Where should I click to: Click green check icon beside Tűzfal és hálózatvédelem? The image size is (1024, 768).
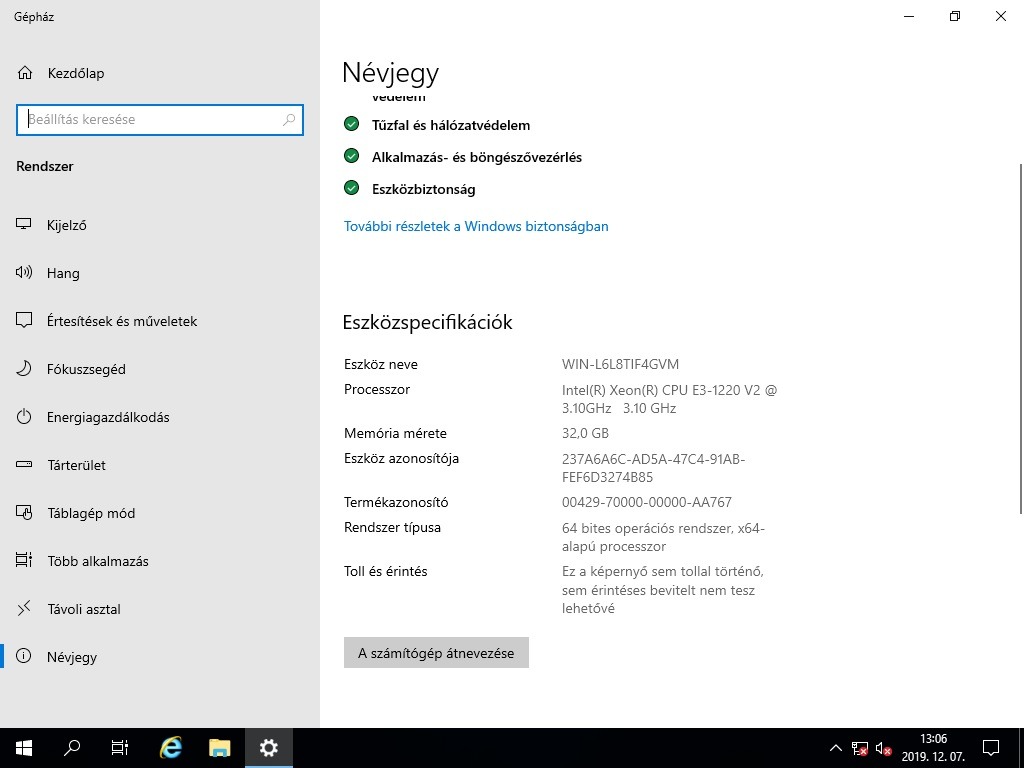[351, 124]
